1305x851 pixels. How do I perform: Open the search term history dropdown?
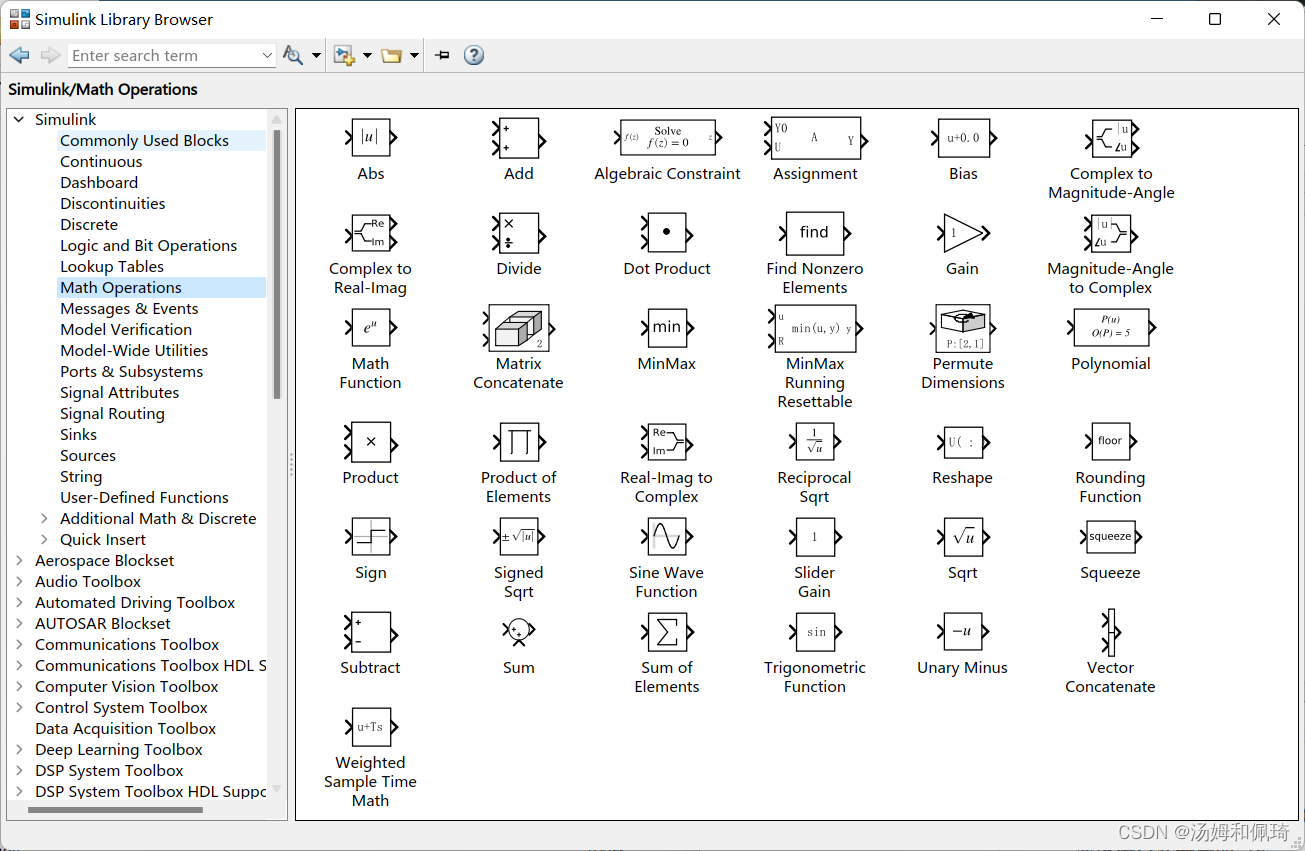click(266, 56)
